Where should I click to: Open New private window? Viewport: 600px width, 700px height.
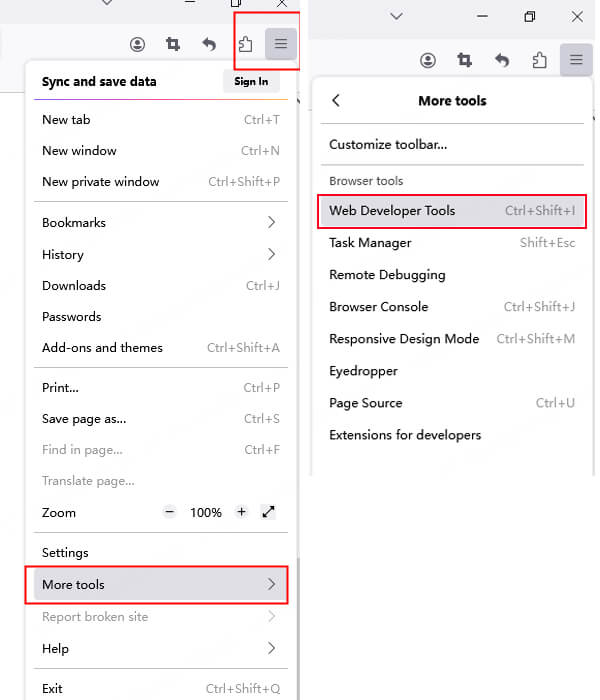pyautogui.click(x=100, y=182)
